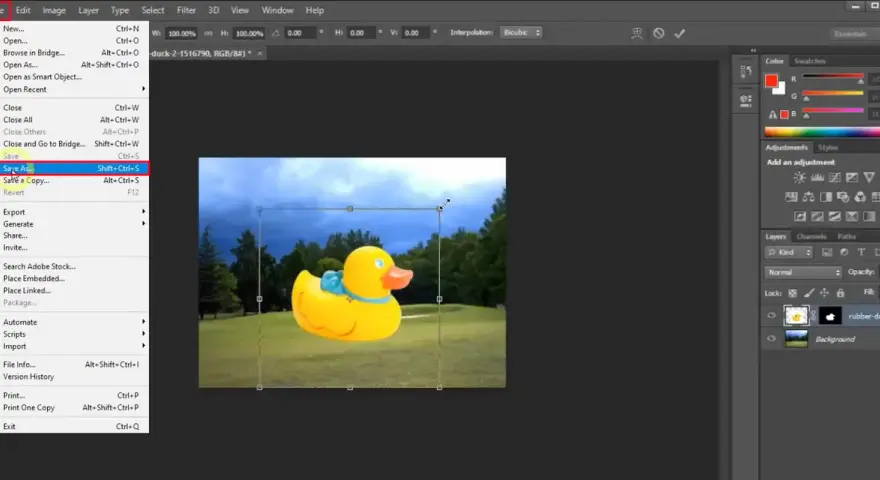Image resolution: width=880 pixels, height=480 pixels.
Task: Hide the Background layer visibility eye
Action: 771,339
